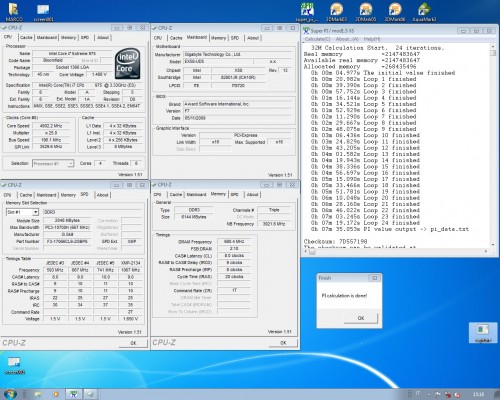Switch to the Cache tab in the processor CPU-Z window
The width and height of the screenshot is (500, 400).
(x=26, y=37)
